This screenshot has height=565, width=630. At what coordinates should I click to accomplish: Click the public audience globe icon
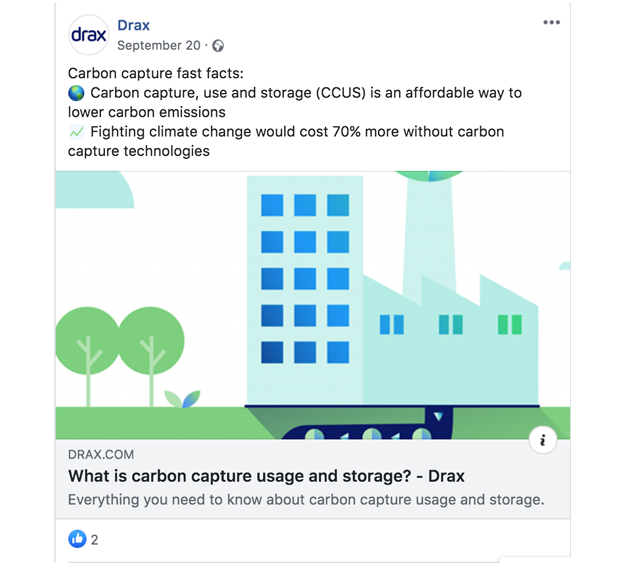218,46
